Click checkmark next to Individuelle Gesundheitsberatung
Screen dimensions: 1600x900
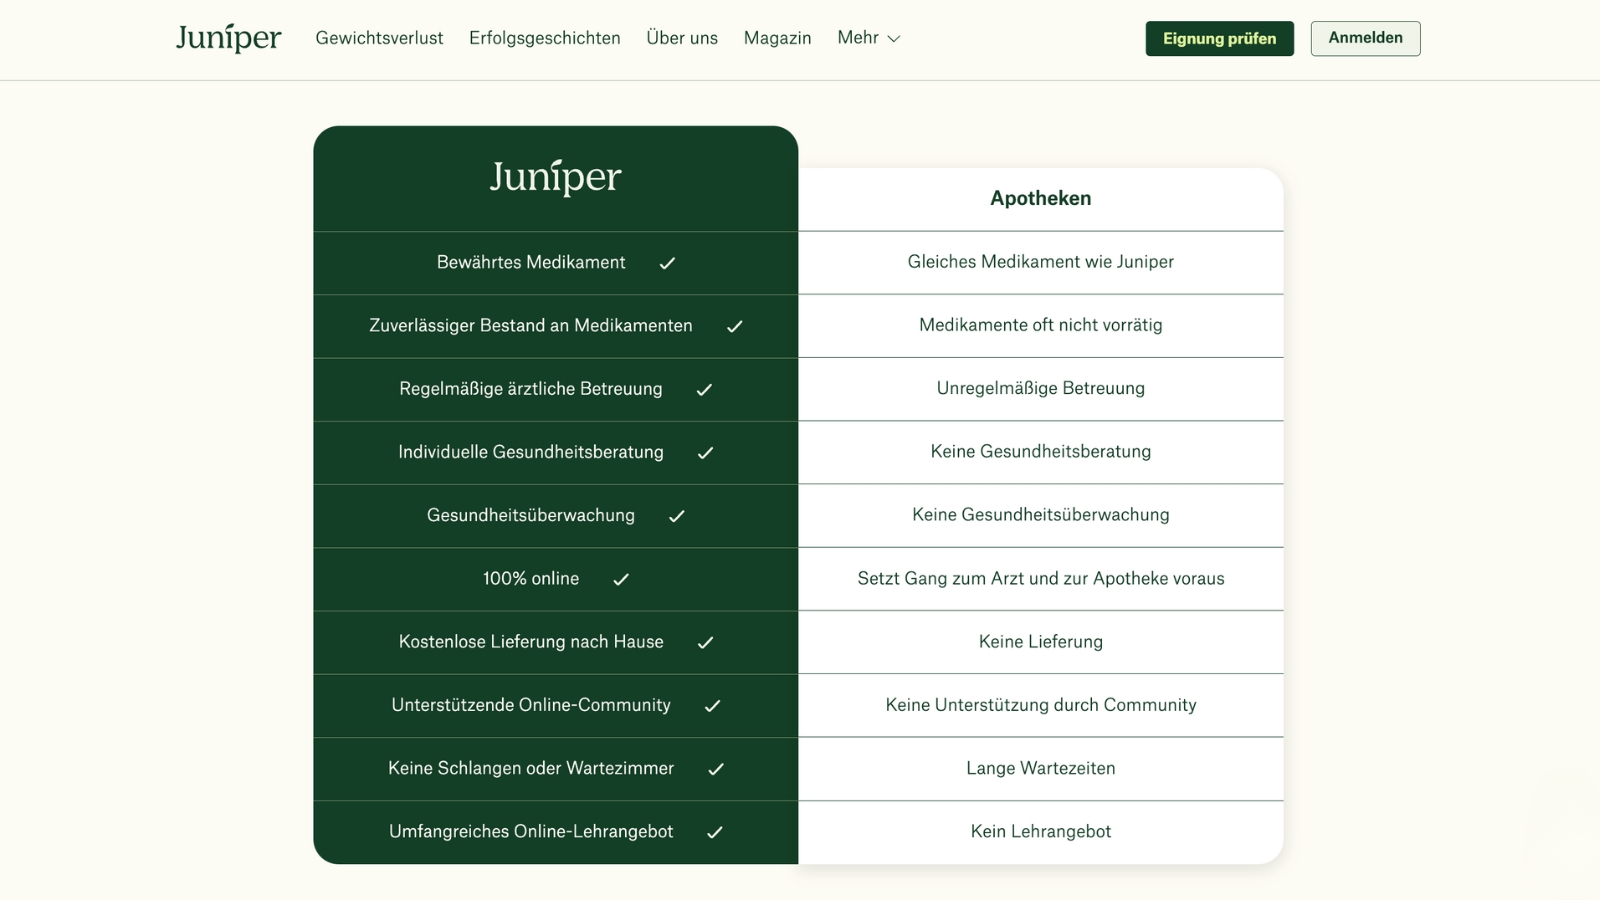pos(705,453)
